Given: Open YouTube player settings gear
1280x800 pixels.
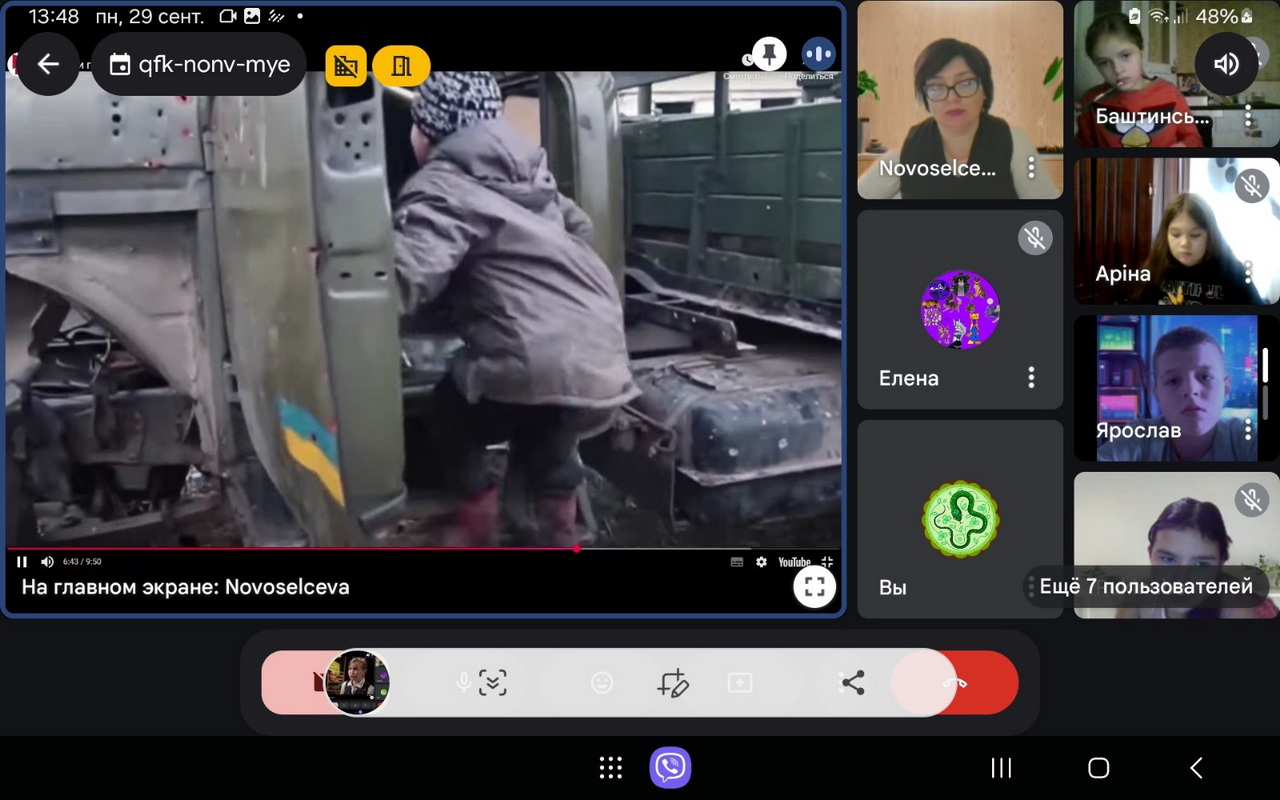Looking at the screenshot, I should click(x=761, y=562).
